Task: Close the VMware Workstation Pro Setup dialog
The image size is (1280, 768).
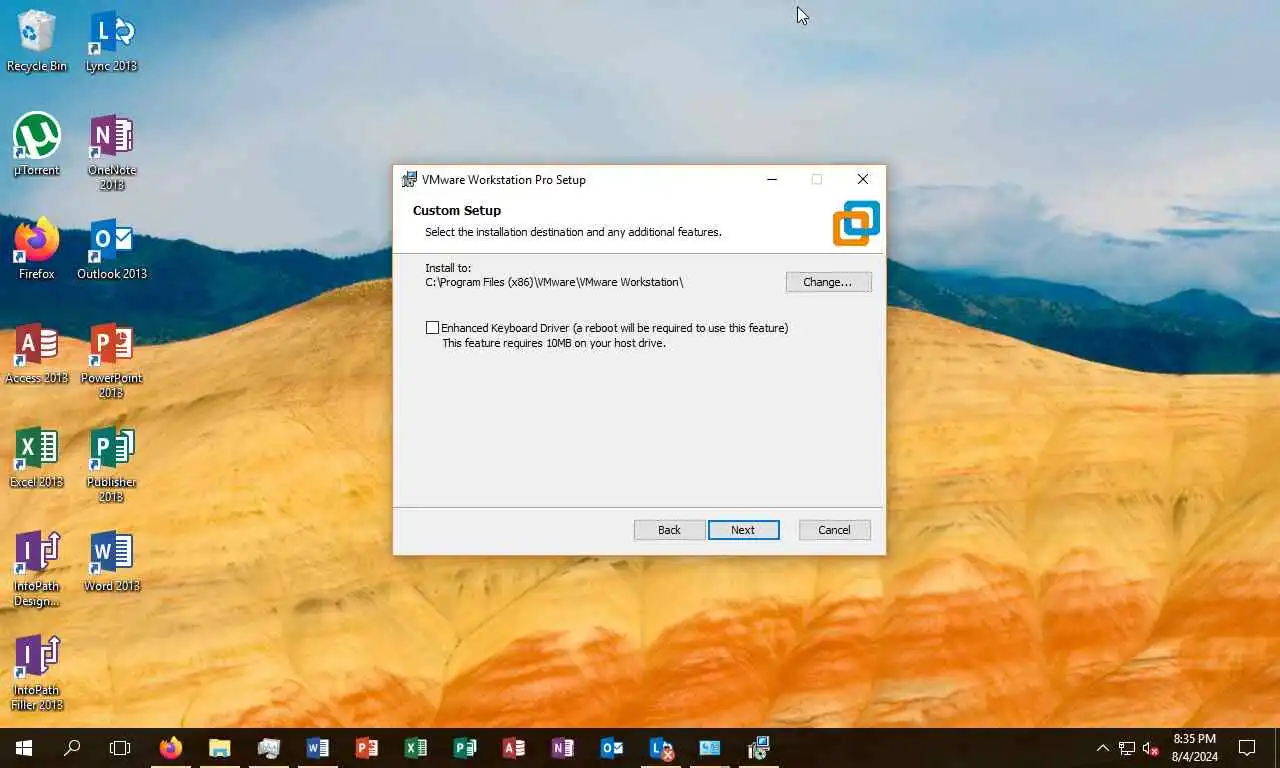Action: pyautogui.click(x=862, y=179)
